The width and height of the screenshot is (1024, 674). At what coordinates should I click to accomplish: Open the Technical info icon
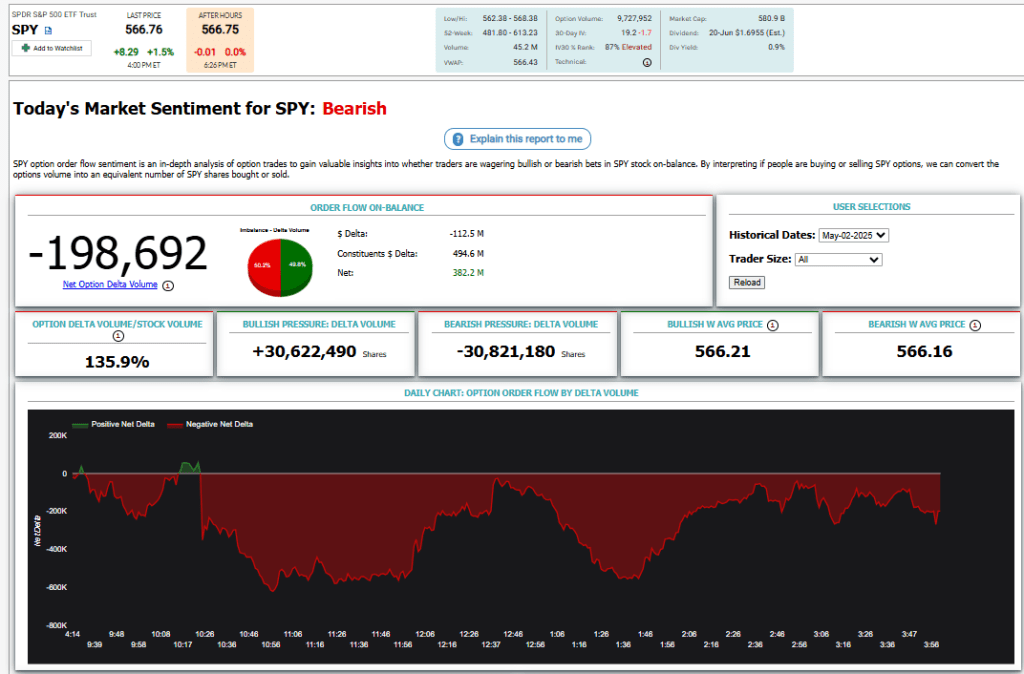pos(647,62)
